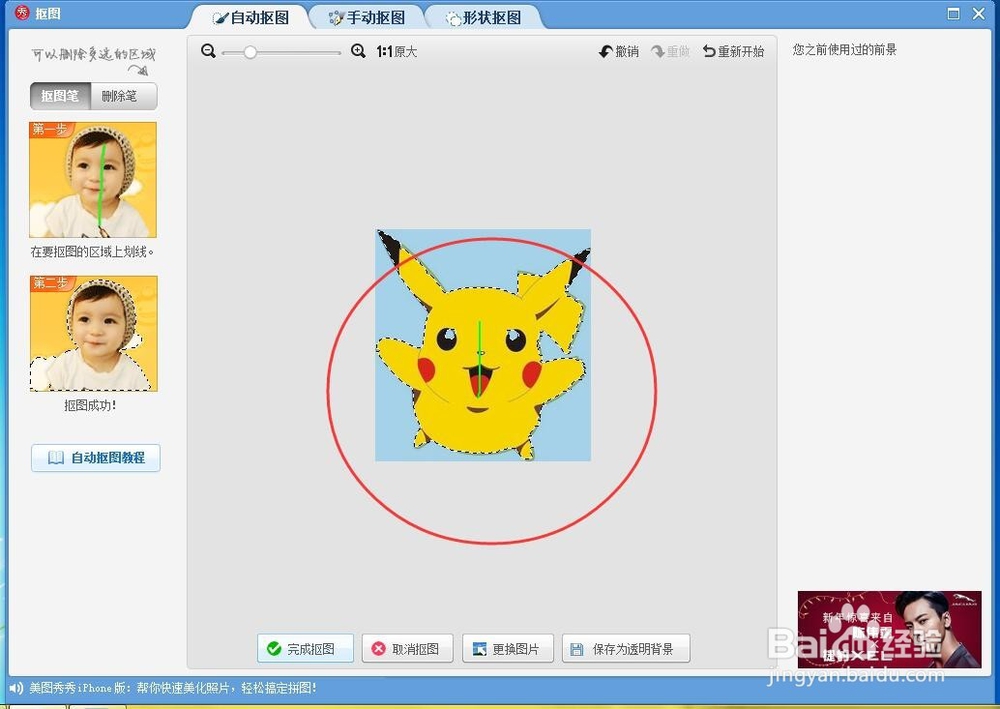
Task: Set view to 1:1 原大
Action: (x=397, y=52)
